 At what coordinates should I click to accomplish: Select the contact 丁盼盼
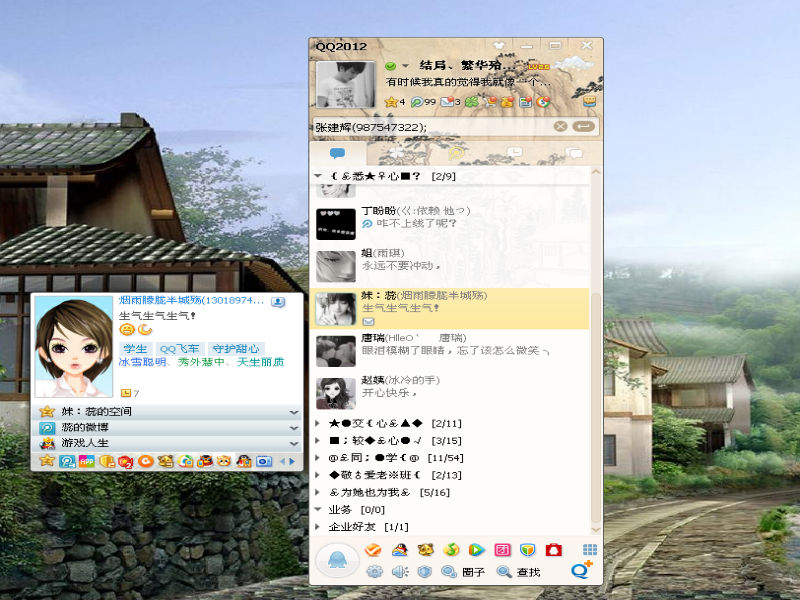[x=450, y=223]
